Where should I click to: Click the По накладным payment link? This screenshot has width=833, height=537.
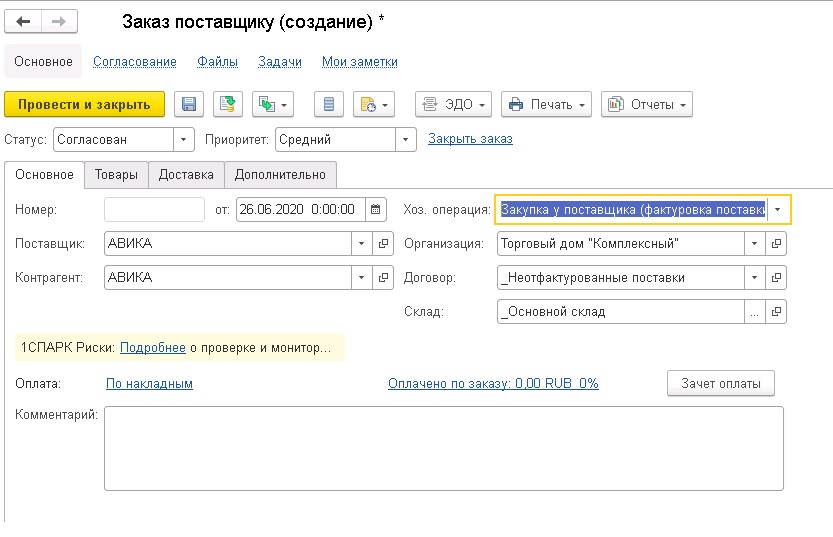point(149,383)
